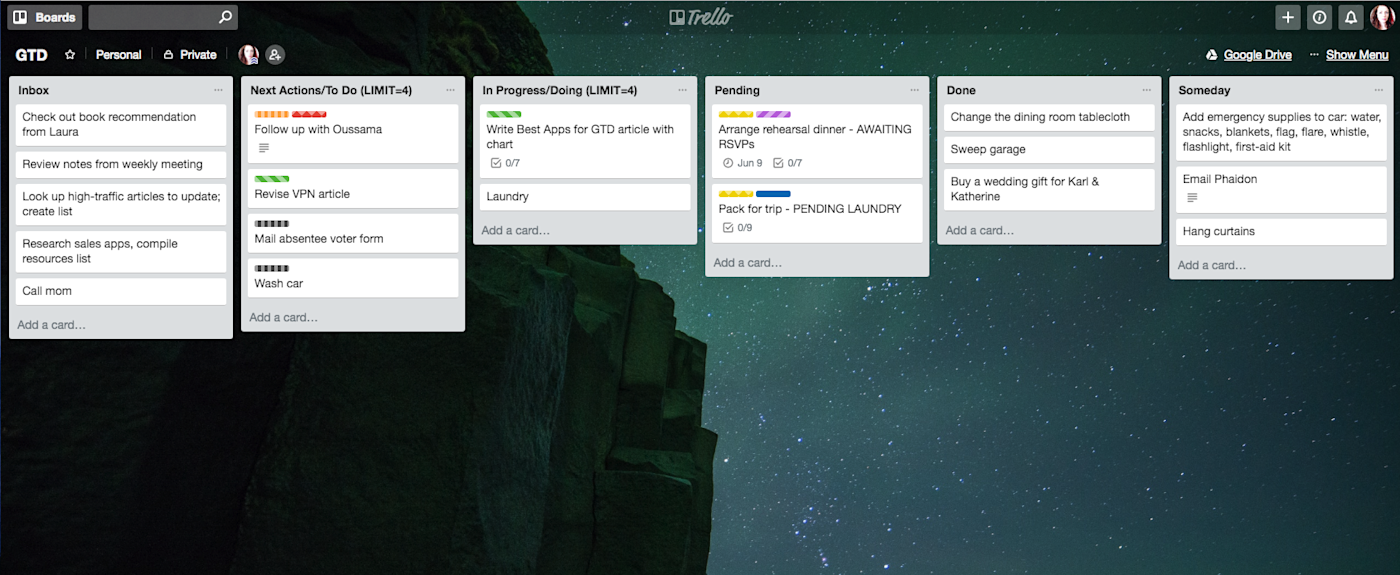Open the notifications bell
The width and height of the screenshot is (1400, 575).
pyautogui.click(x=1351, y=17)
